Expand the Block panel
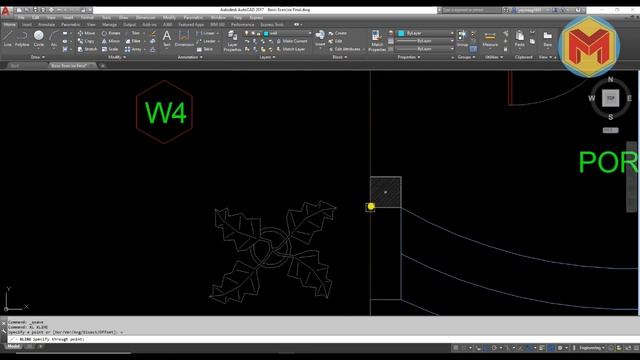Screen dimensions: 640x360 point(340,57)
